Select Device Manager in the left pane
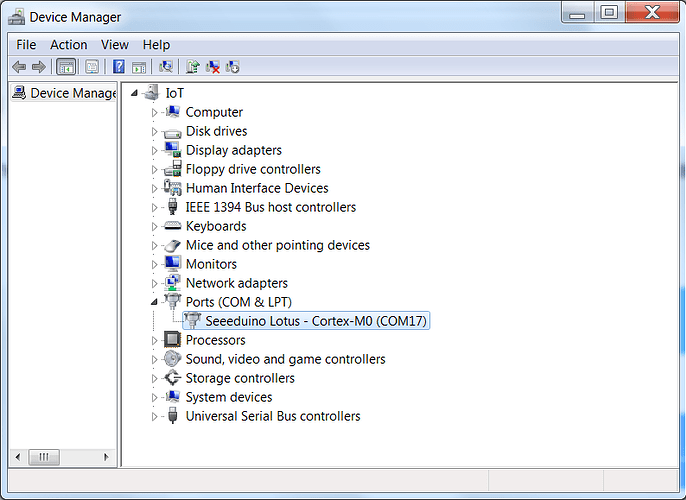The height and width of the screenshot is (500, 686). tap(73, 93)
